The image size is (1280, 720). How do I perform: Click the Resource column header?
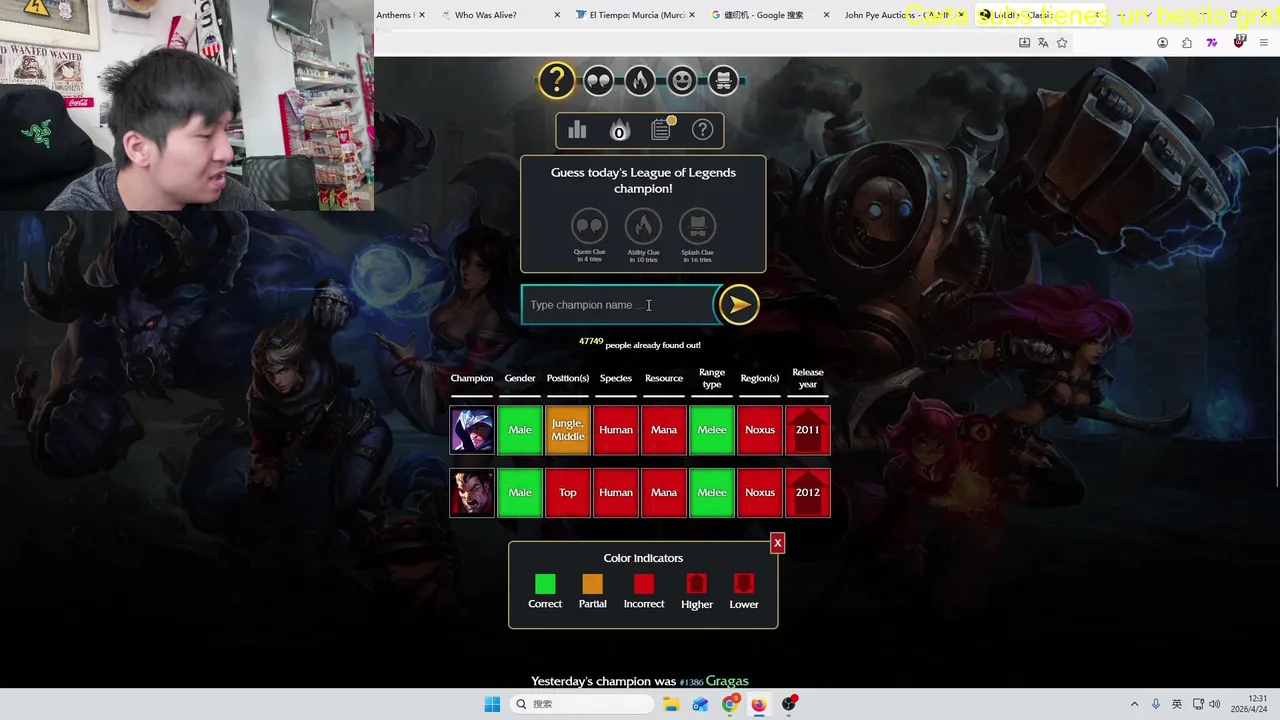664,378
